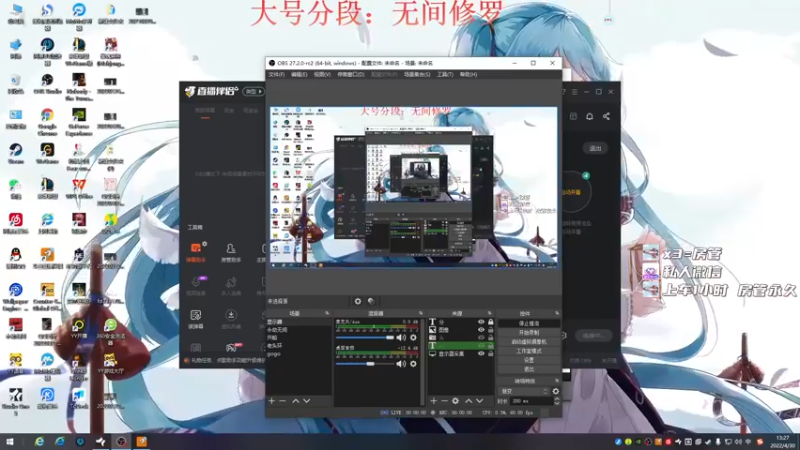Move source down with down chevron
The height and width of the screenshot is (450, 800).
479,401
